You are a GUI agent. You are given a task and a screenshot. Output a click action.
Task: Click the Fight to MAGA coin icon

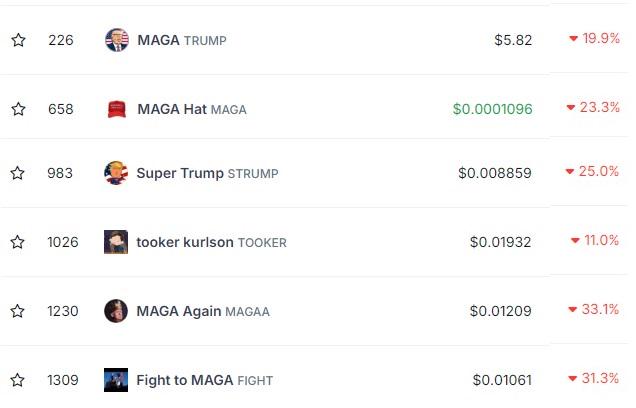[x=116, y=380]
